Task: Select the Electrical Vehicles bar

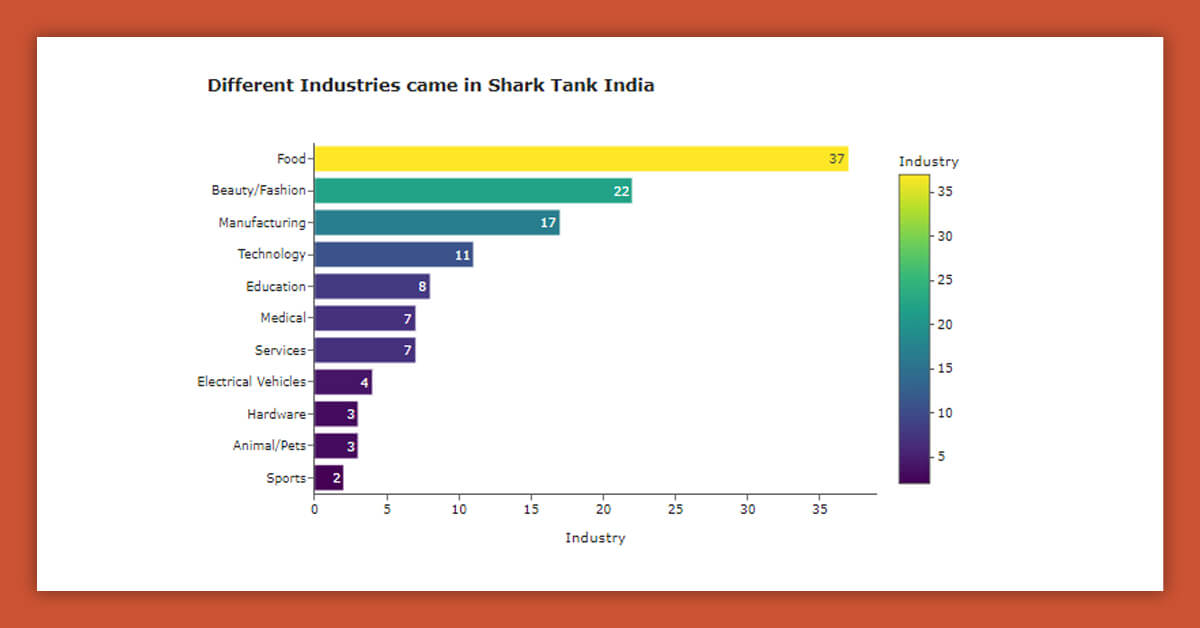Action: [x=343, y=382]
